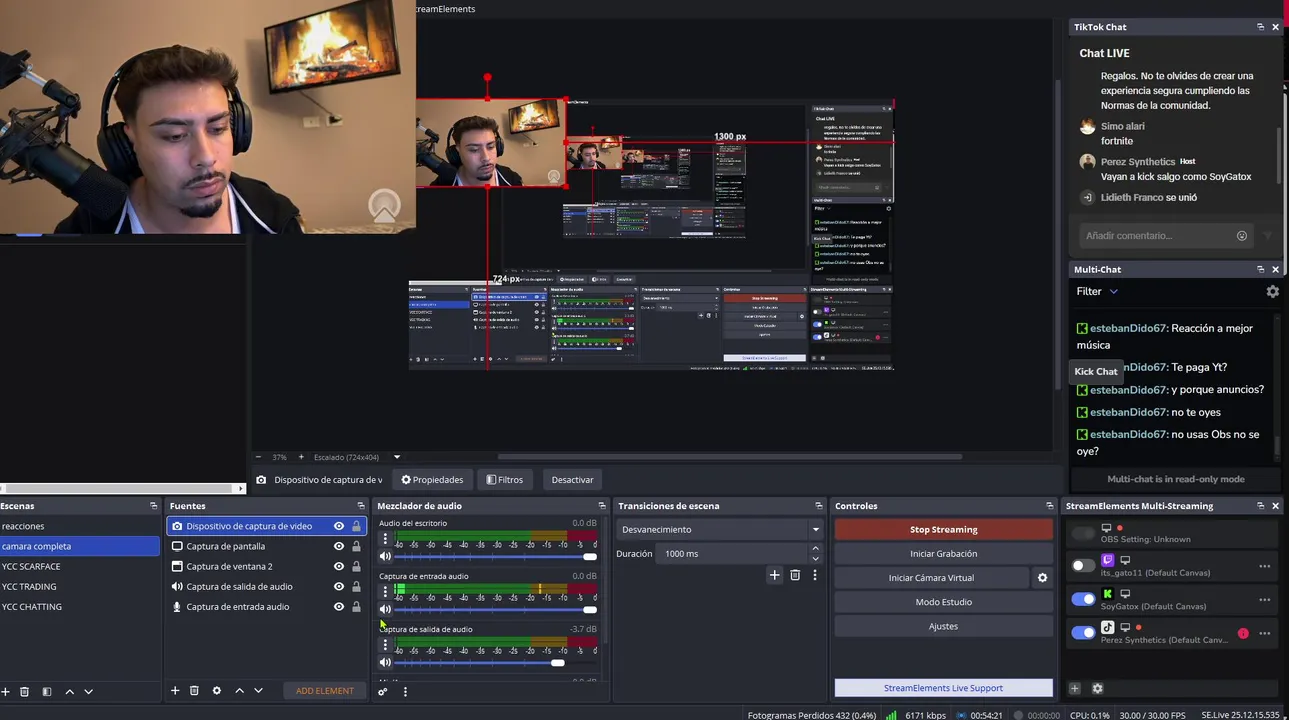Open Captura de entrada audio three-dot menu
The image size is (1289, 720).
point(385,592)
